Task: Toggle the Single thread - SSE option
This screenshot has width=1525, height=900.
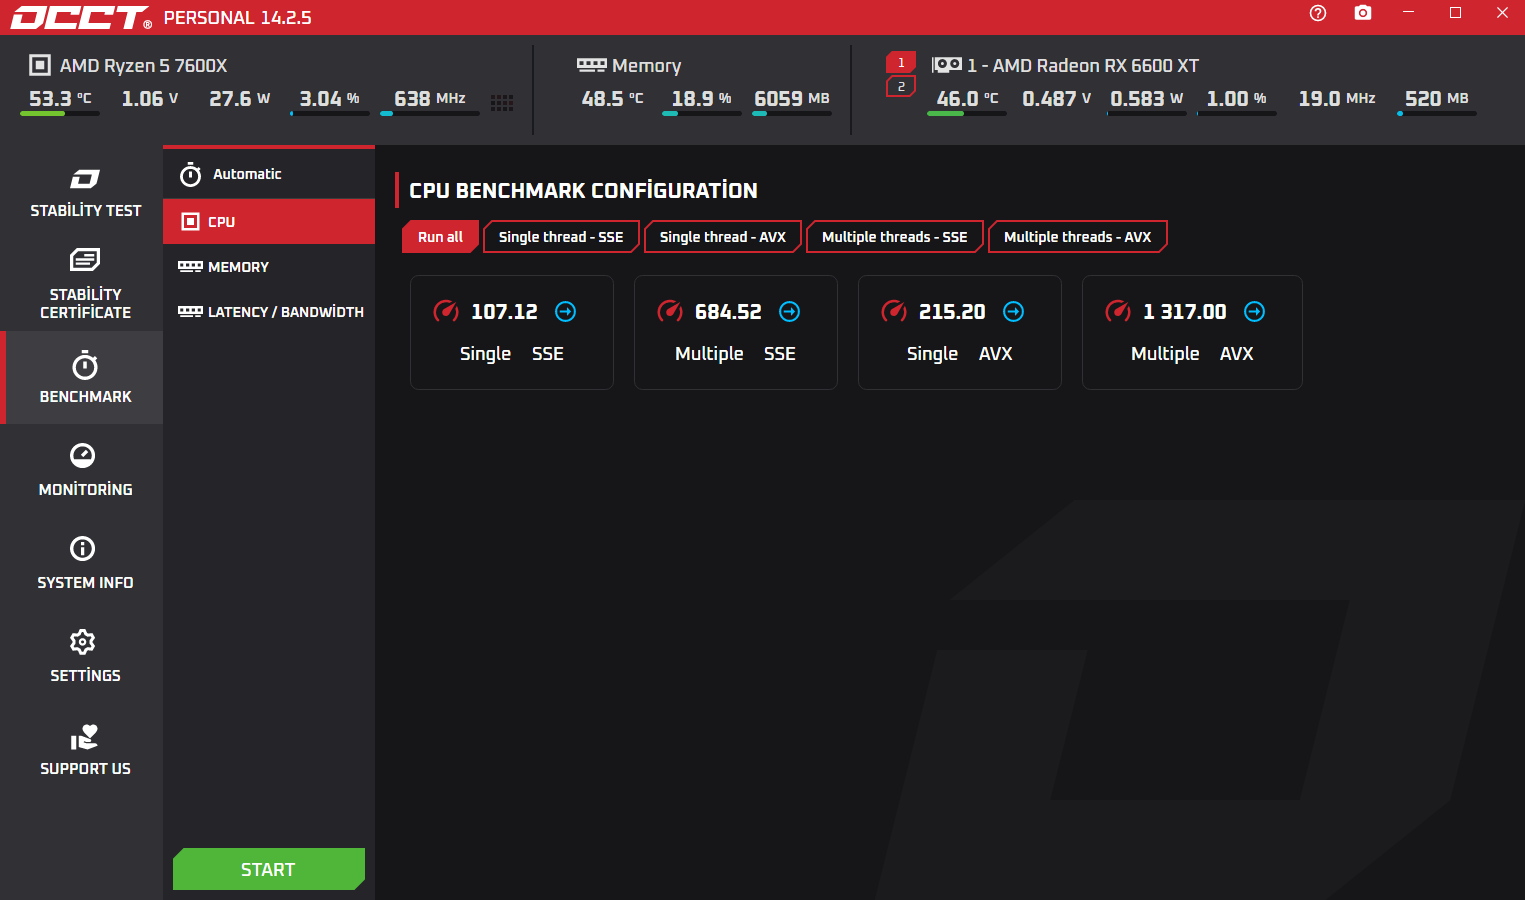Action: click(x=561, y=237)
